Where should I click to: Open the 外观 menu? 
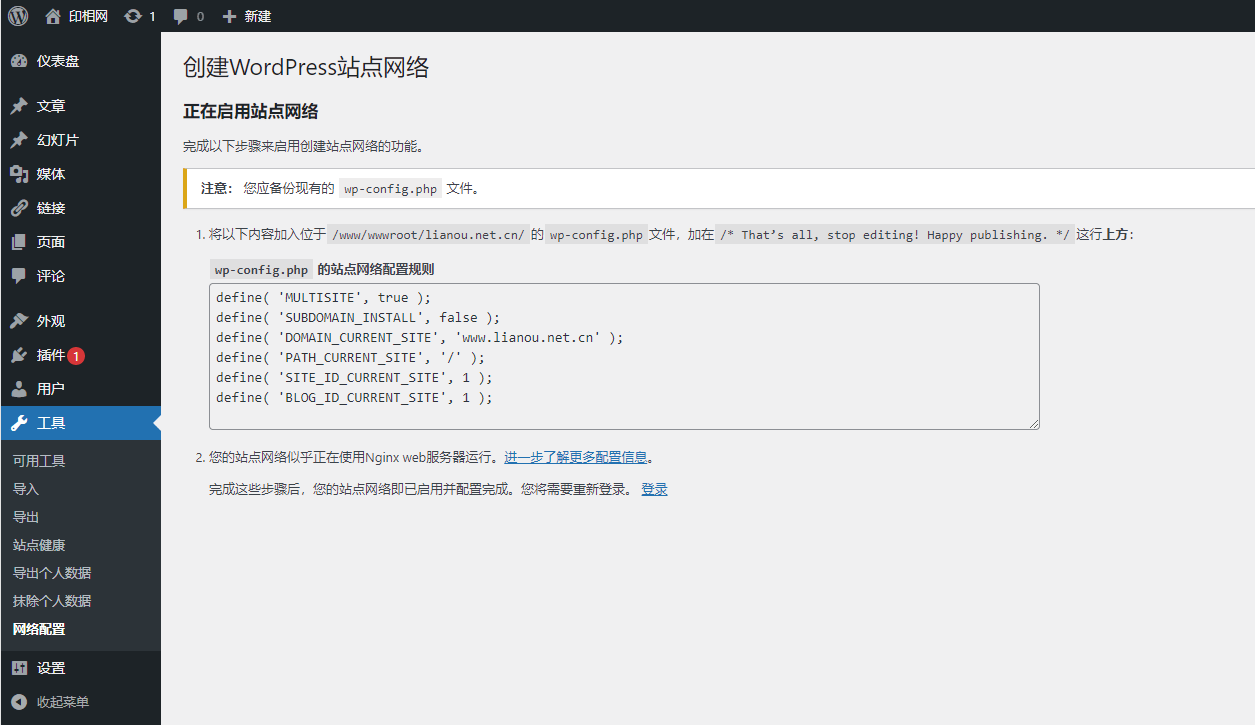[x=80, y=321]
